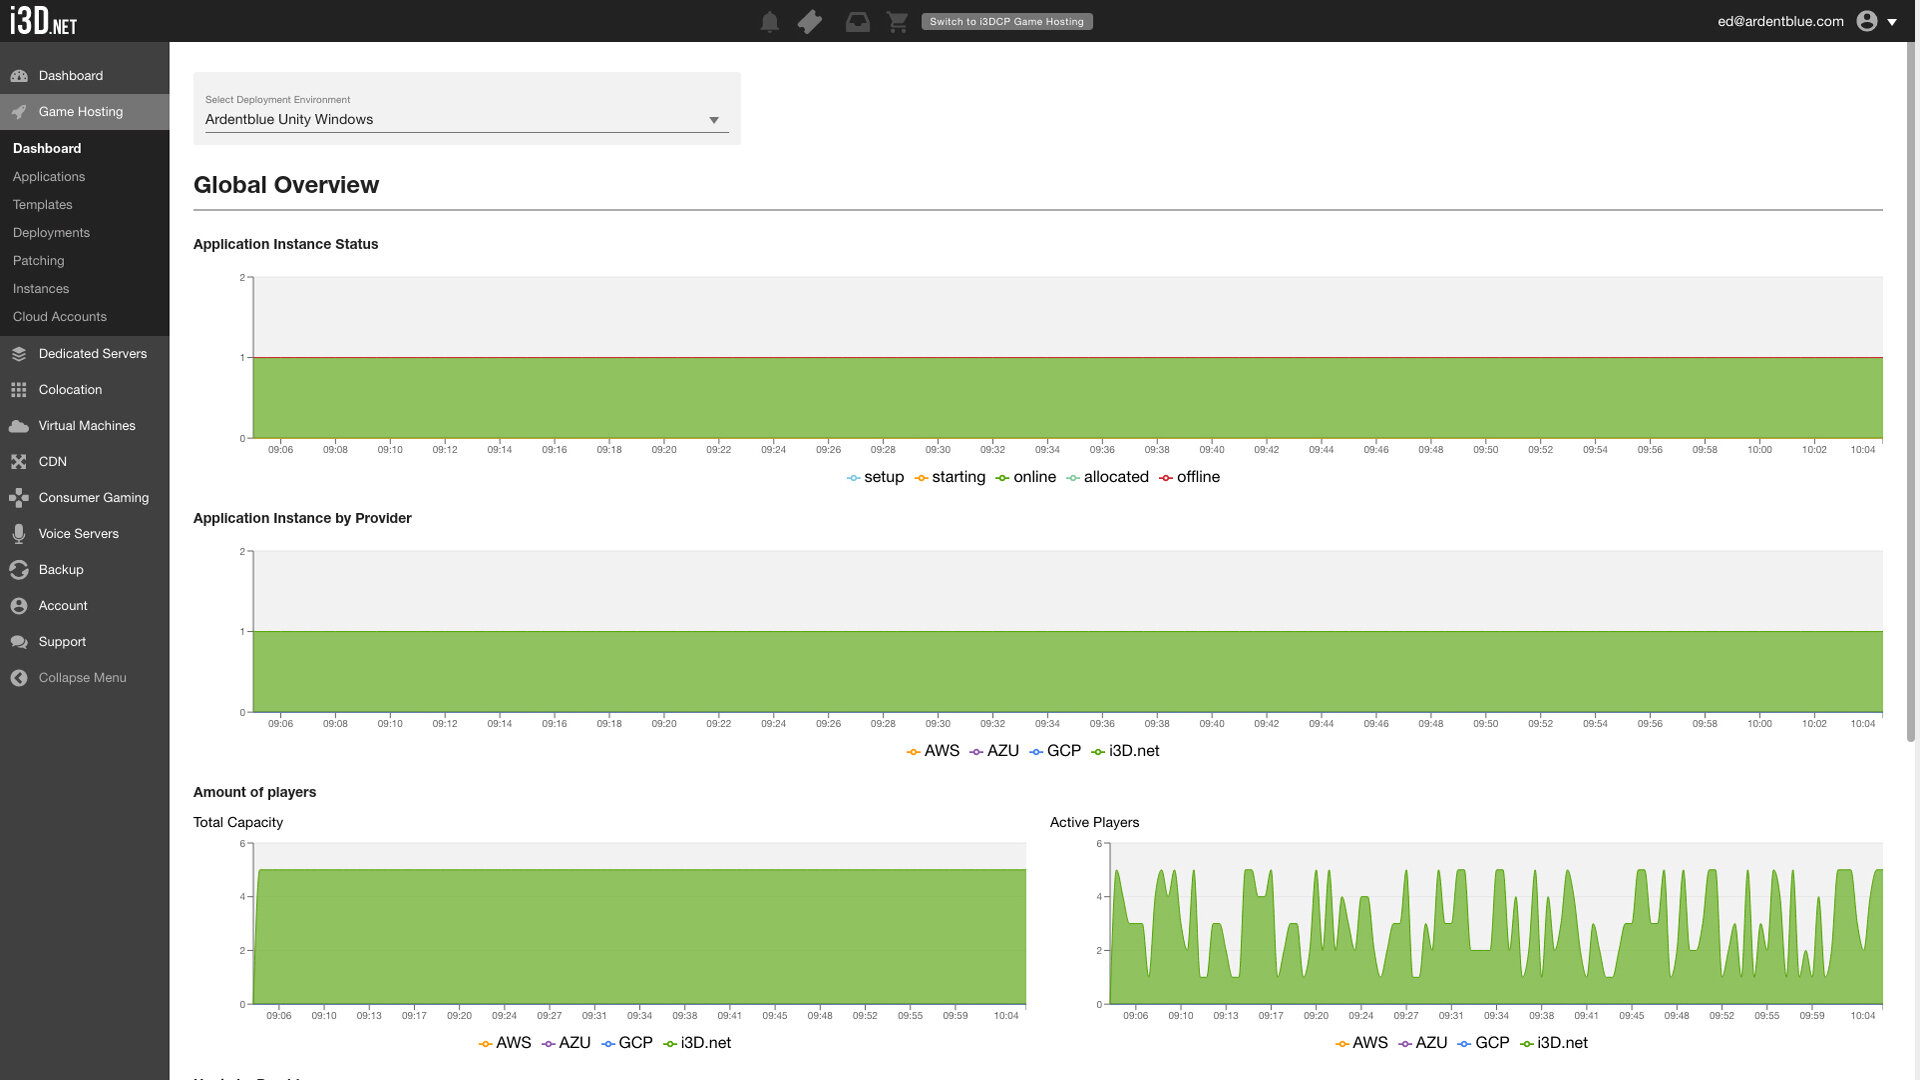The width and height of the screenshot is (1920, 1080).
Task: Click the user account avatar icon
Action: [1866, 21]
